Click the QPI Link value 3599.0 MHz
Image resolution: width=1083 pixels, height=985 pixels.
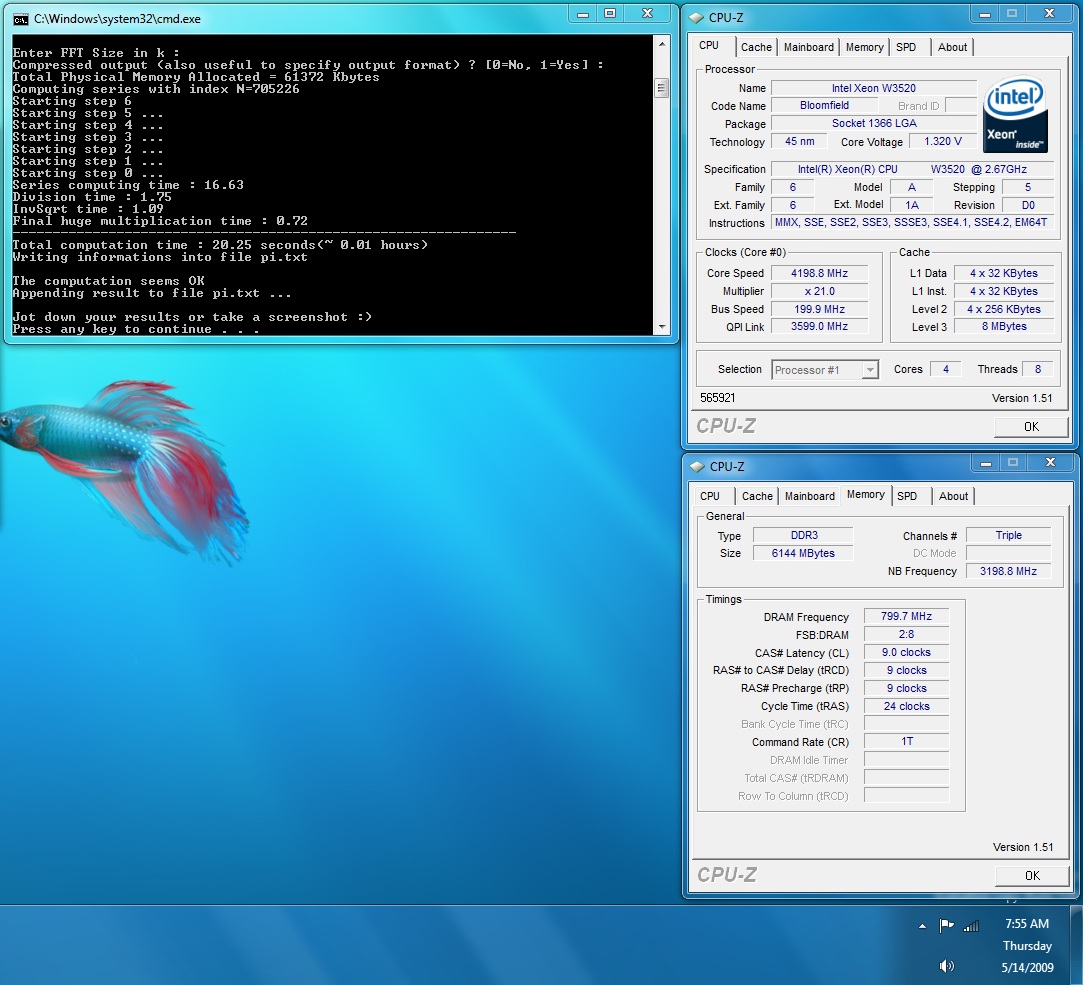(x=819, y=327)
